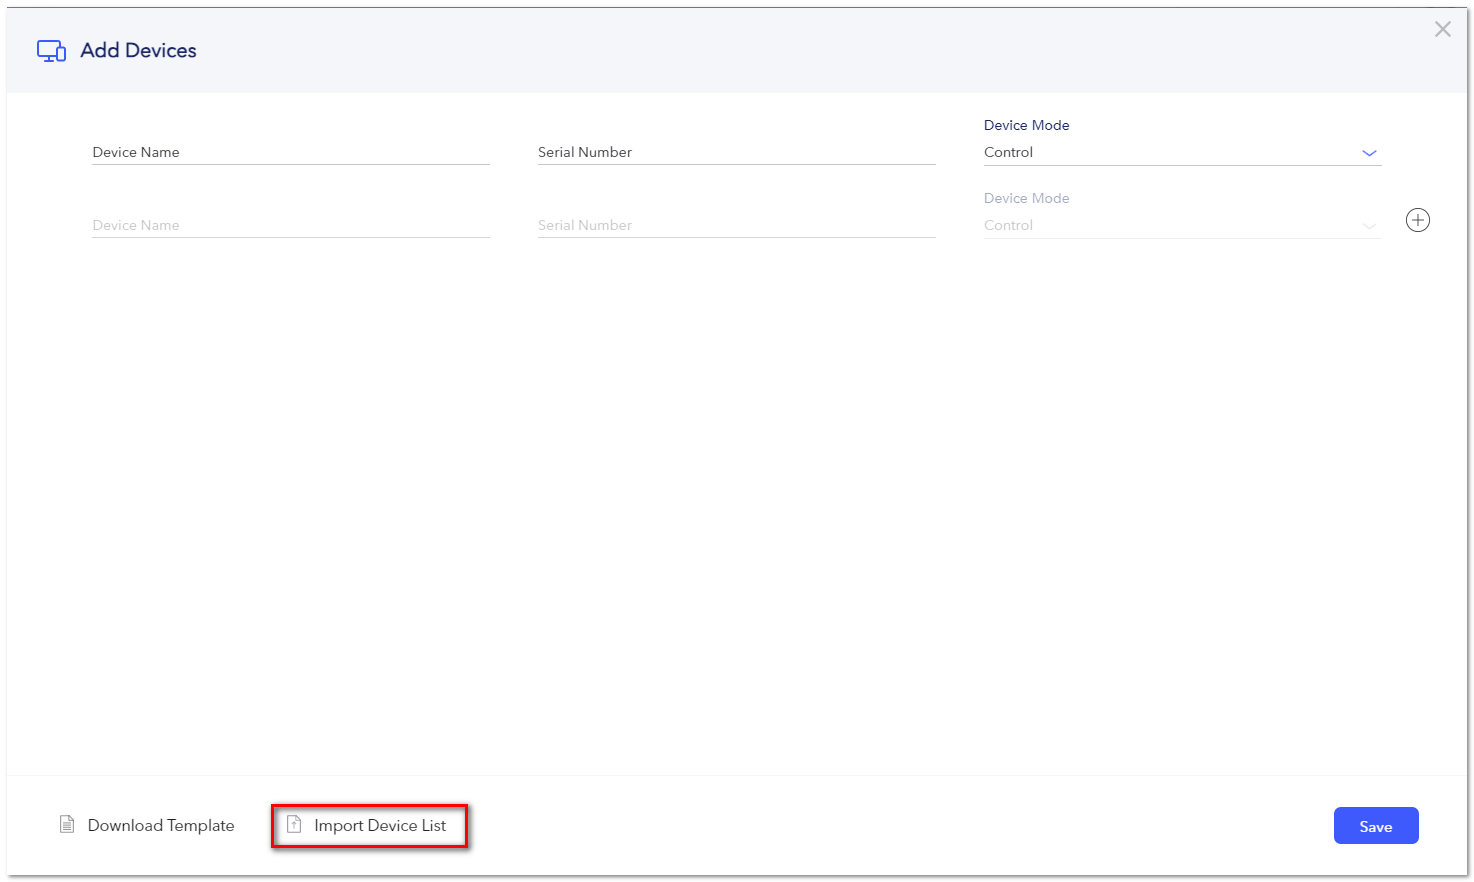Click the second row Device Name field
The width and height of the screenshot is (1474, 882).
(291, 225)
